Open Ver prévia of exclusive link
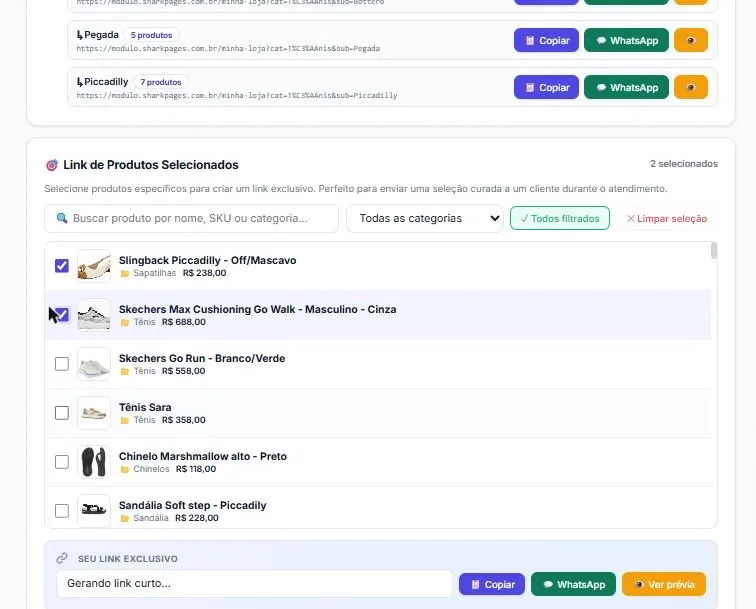 coord(664,584)
